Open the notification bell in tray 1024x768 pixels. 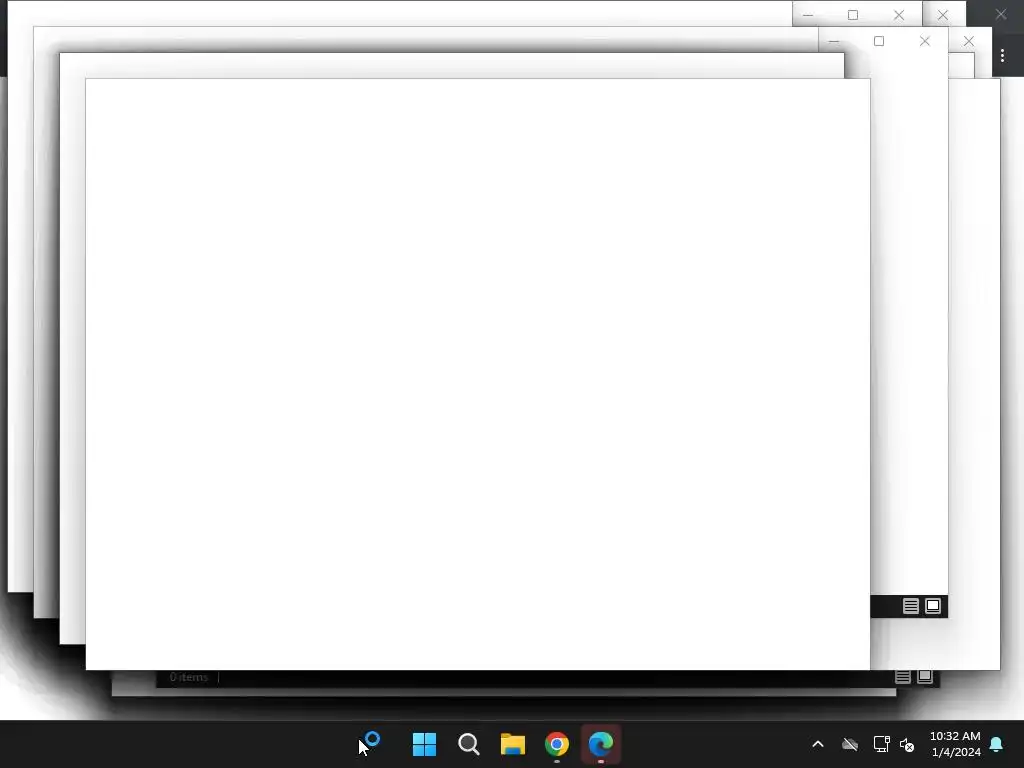click(997, 744)
